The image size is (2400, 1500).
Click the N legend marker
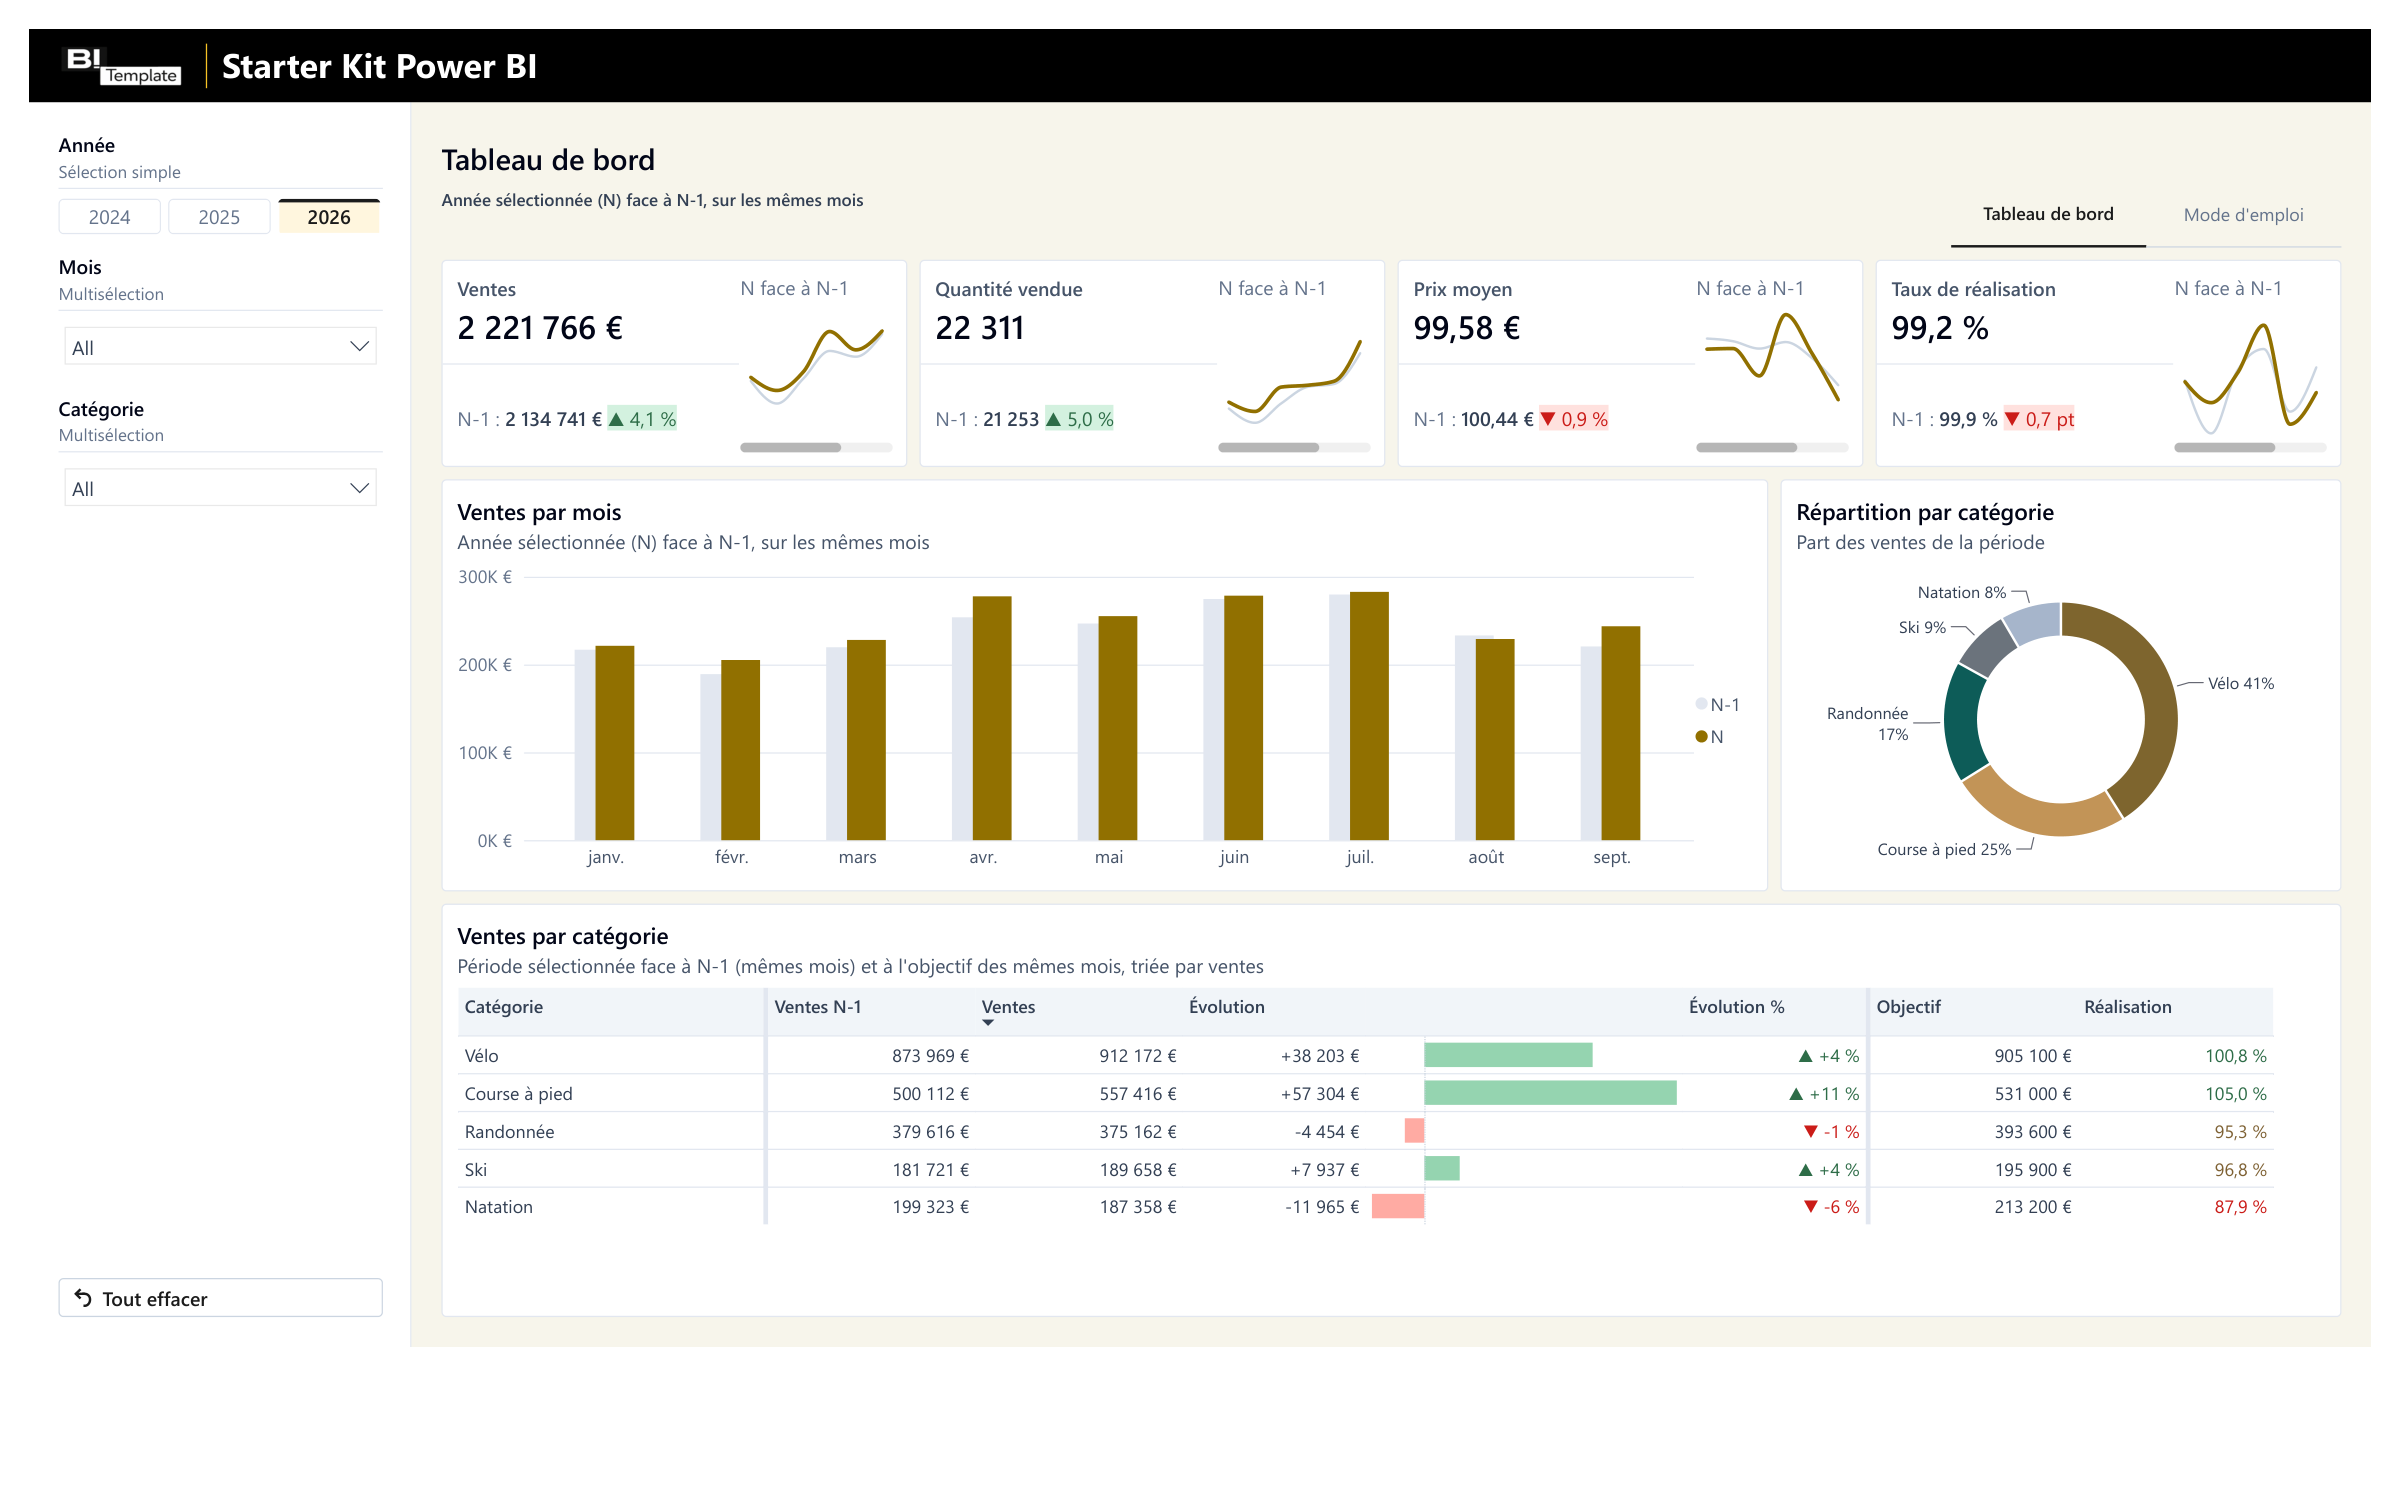[x=1701, y=736]
